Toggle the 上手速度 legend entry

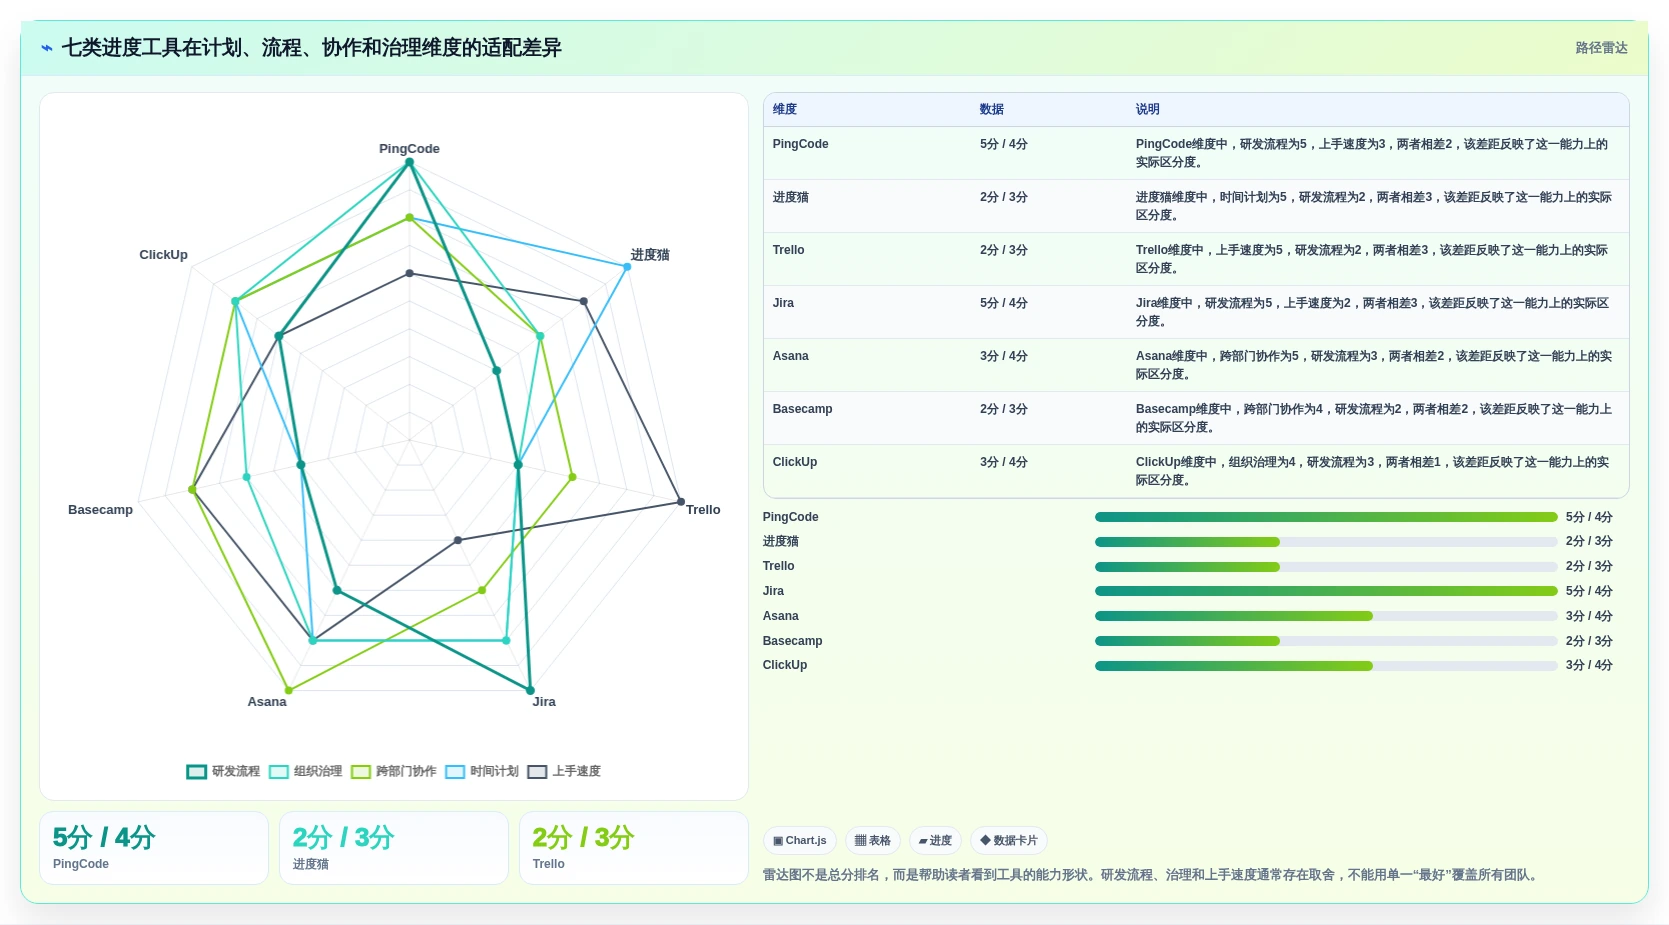564,771
